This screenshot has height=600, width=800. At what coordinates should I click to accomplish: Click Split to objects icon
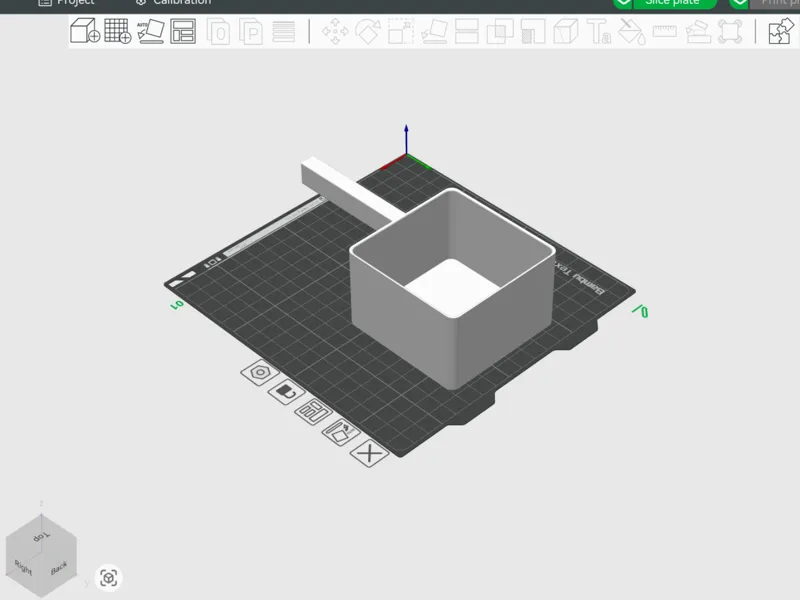[x=218, y=32]
